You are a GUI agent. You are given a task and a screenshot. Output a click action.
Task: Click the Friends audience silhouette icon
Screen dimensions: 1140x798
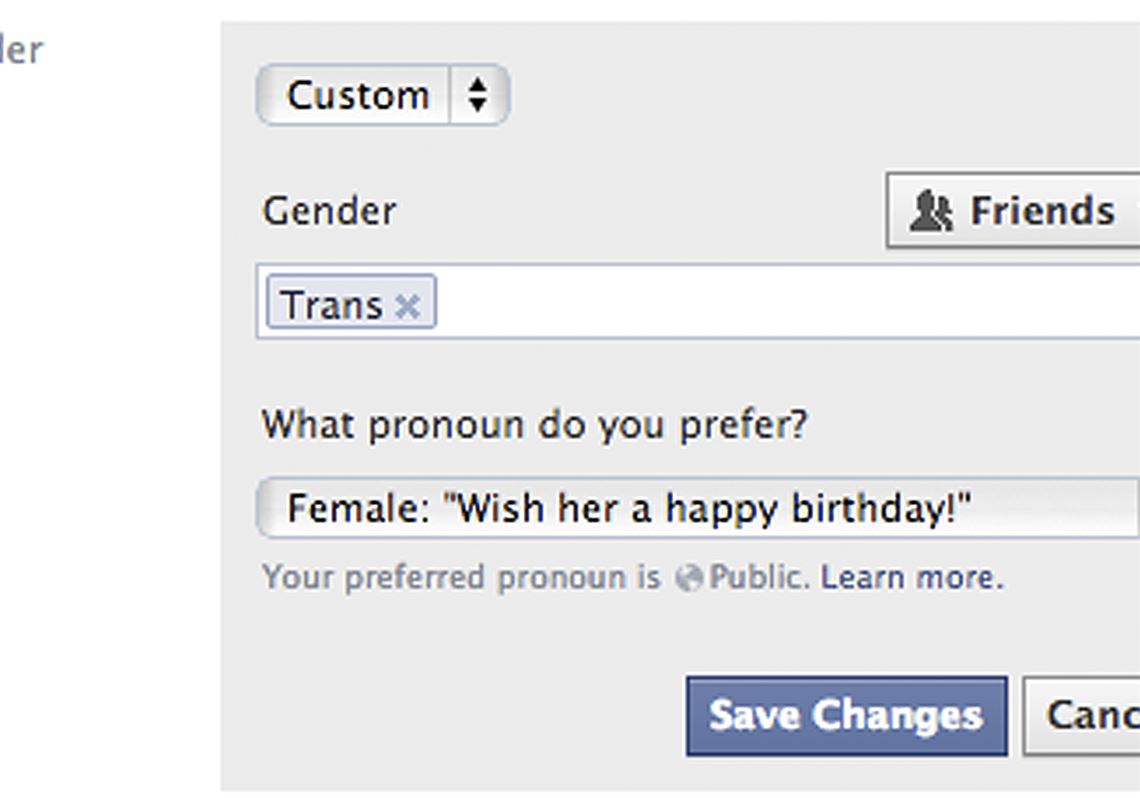coord(931,212)
